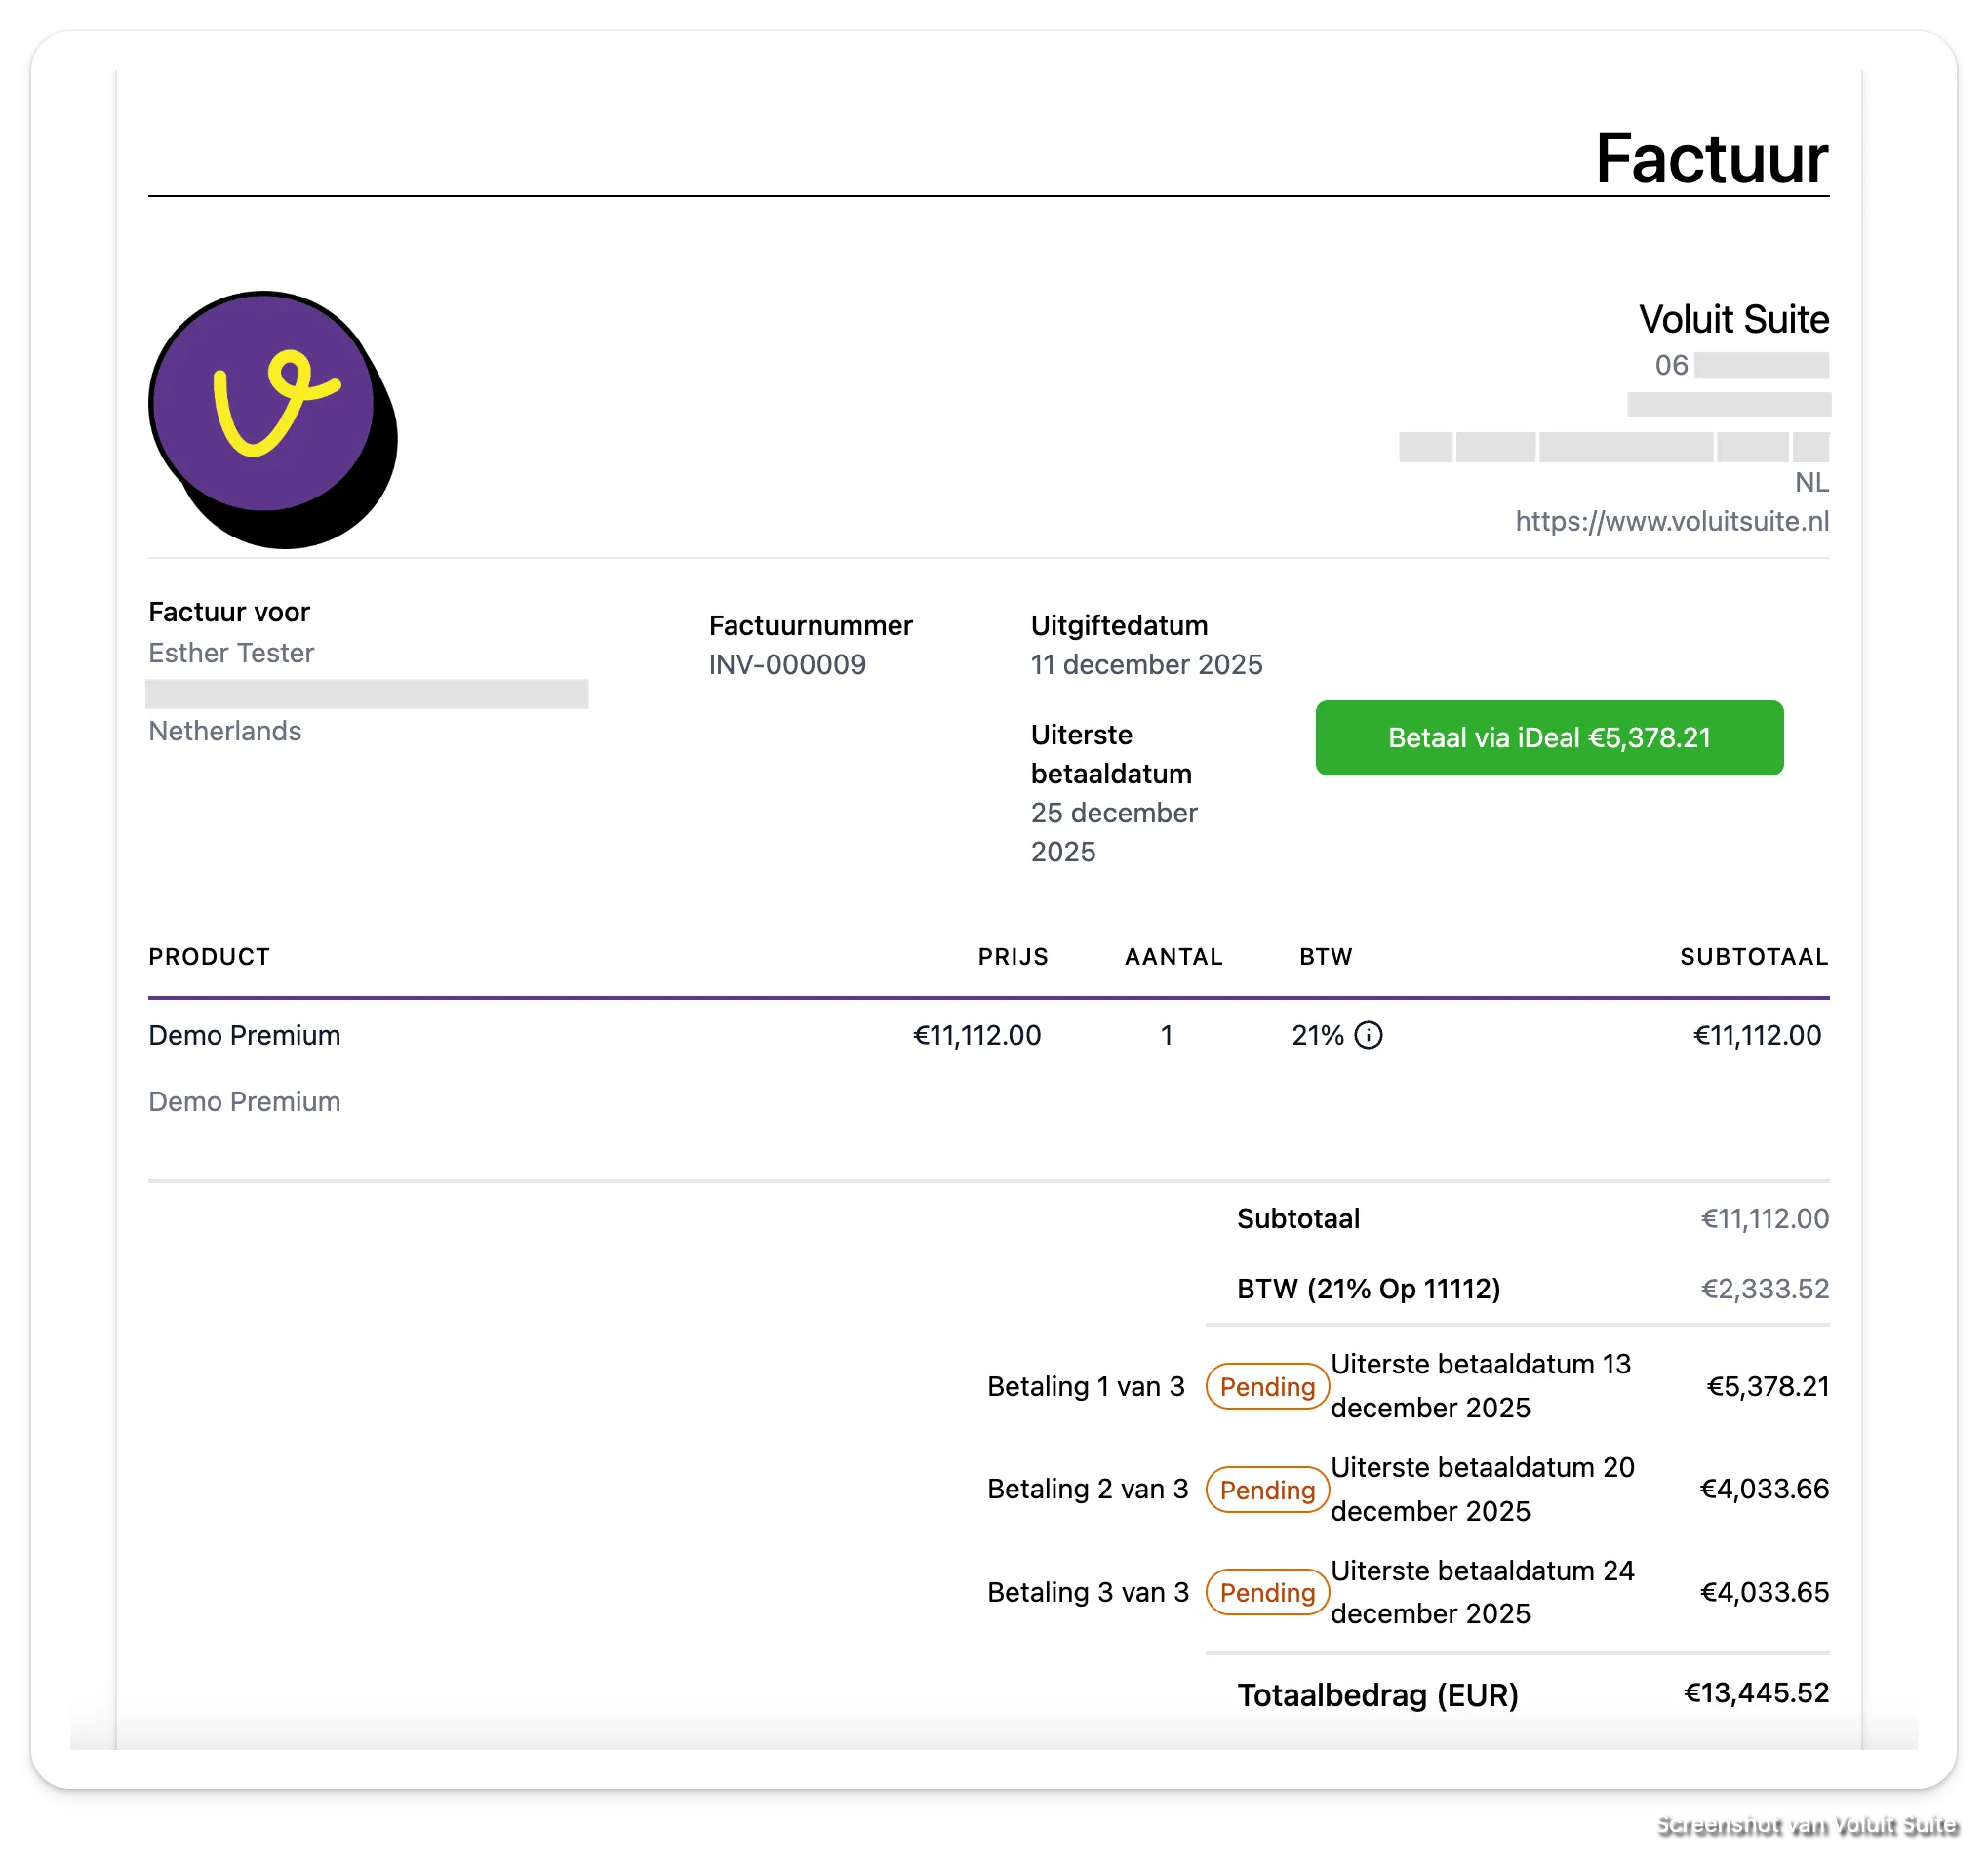This screenshot has width=1988, height=1869.
Task: Click the invoice number INV-000009
Action: point(787,665)
